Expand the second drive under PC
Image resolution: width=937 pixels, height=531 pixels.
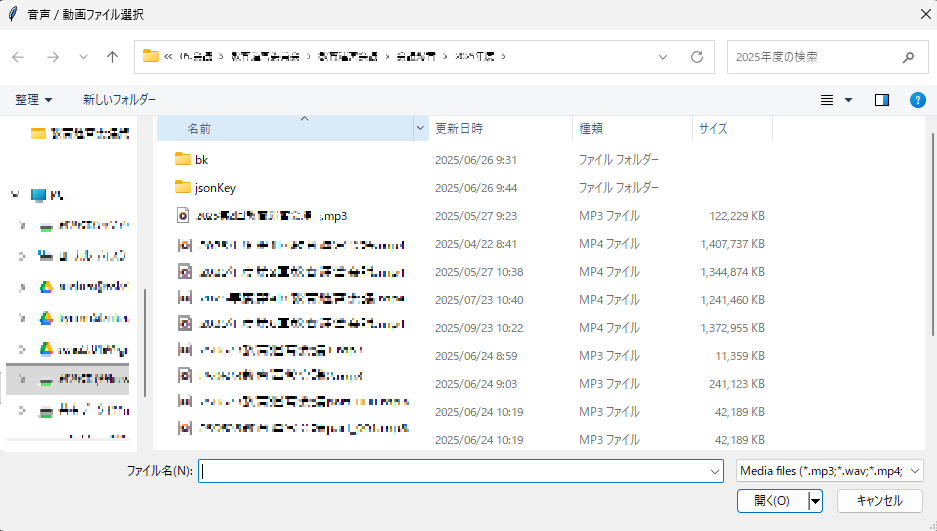[x=22, y=256]
